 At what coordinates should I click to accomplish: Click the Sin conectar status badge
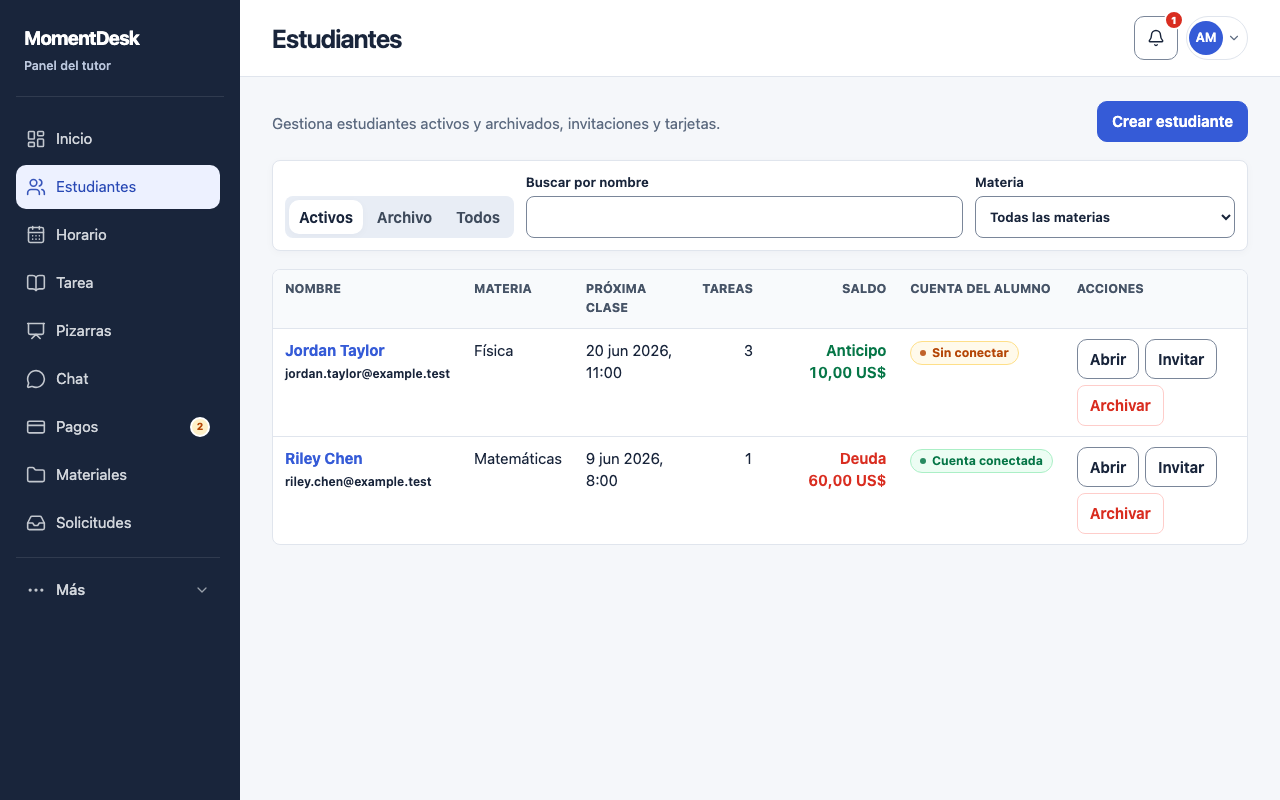point(964,353)
